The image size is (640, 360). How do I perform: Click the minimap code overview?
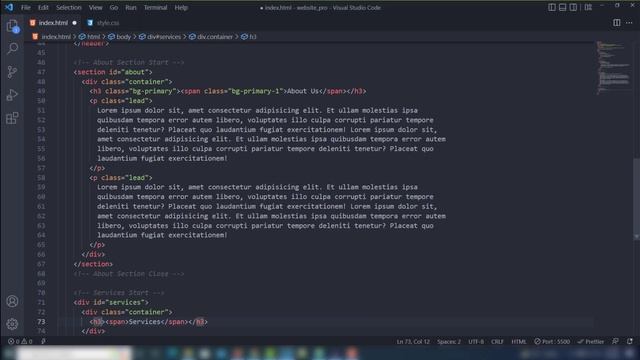tap(613, 67)
